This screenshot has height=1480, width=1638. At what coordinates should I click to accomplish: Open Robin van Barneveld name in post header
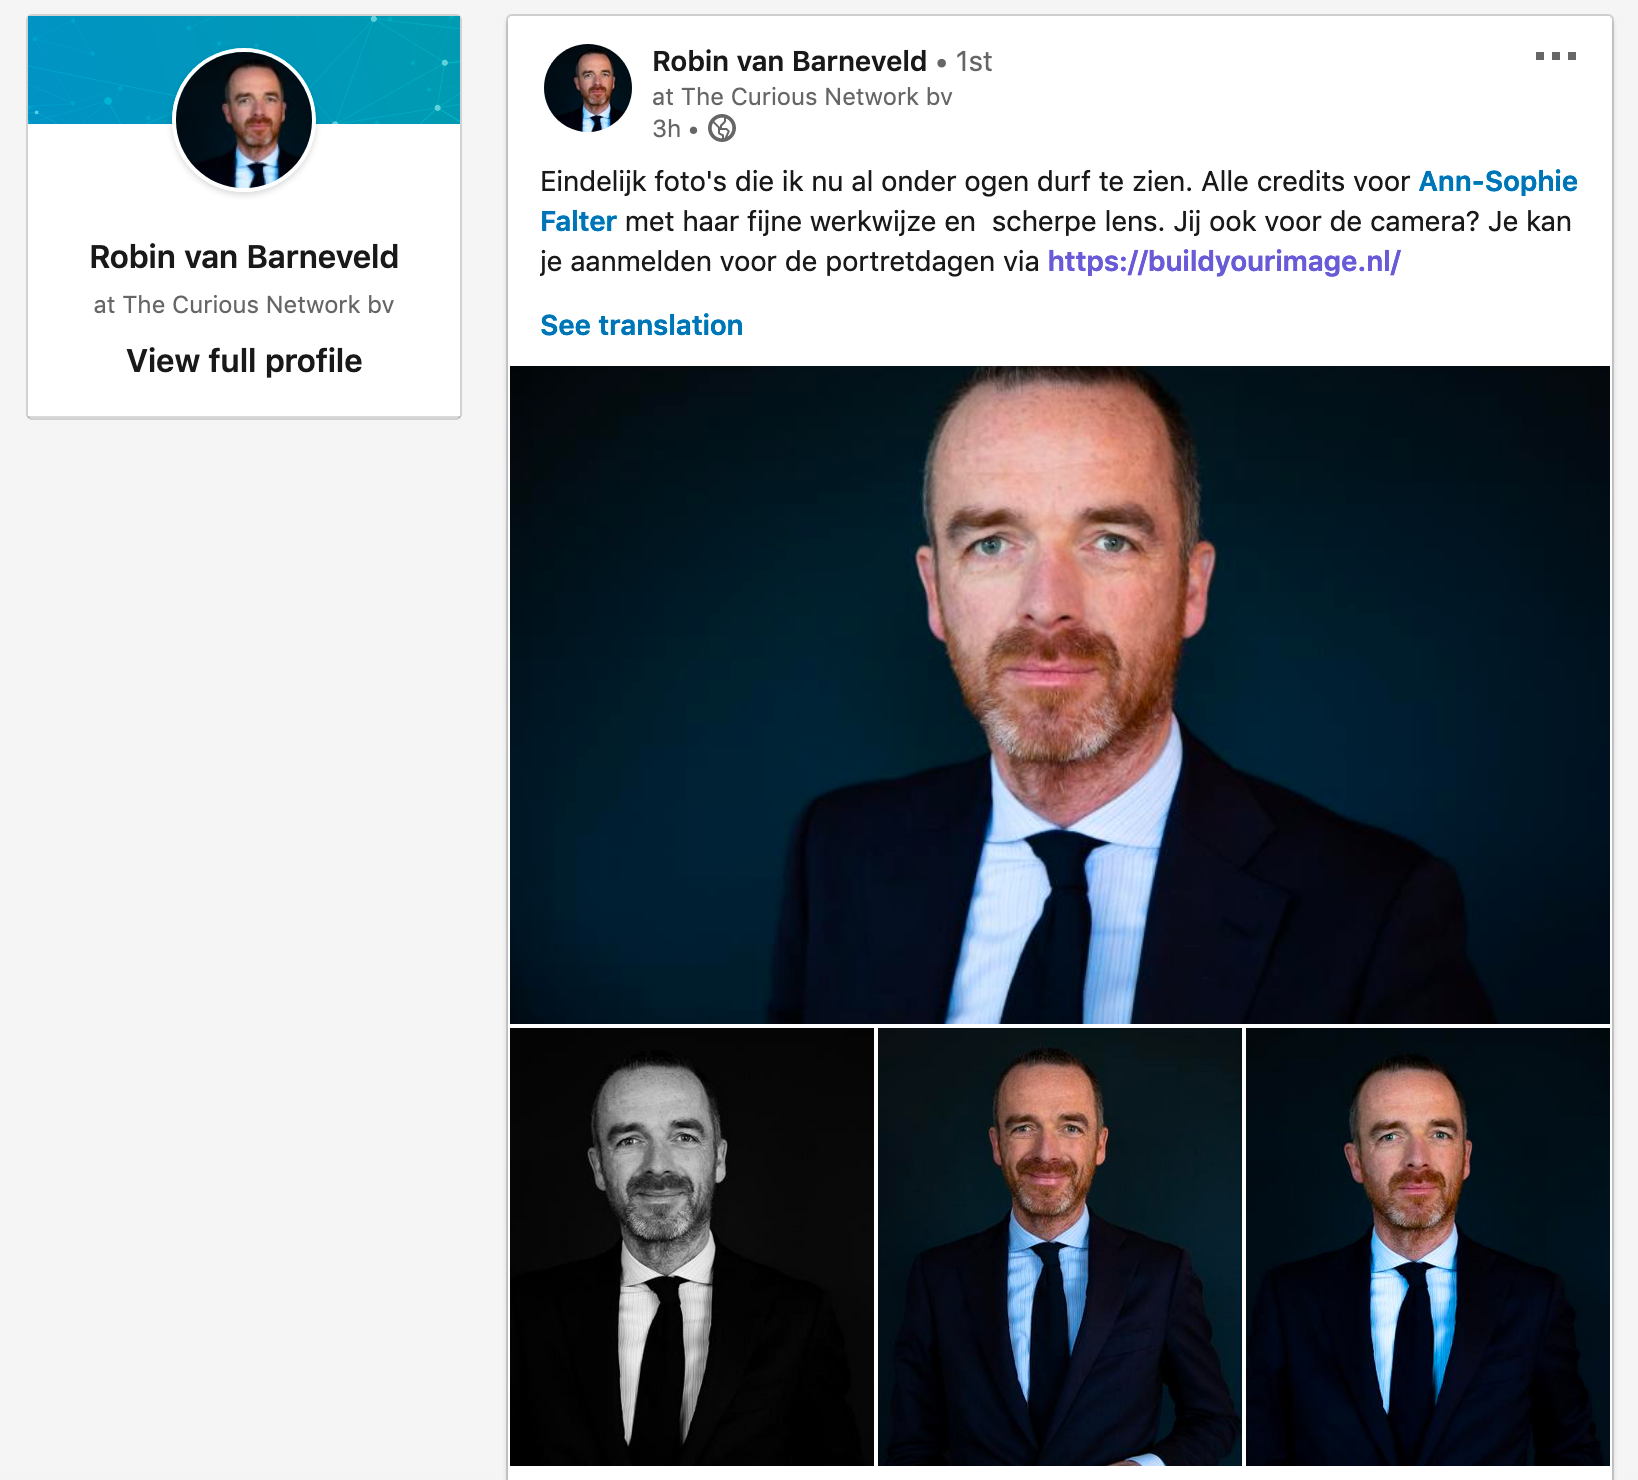pos(789,61)
